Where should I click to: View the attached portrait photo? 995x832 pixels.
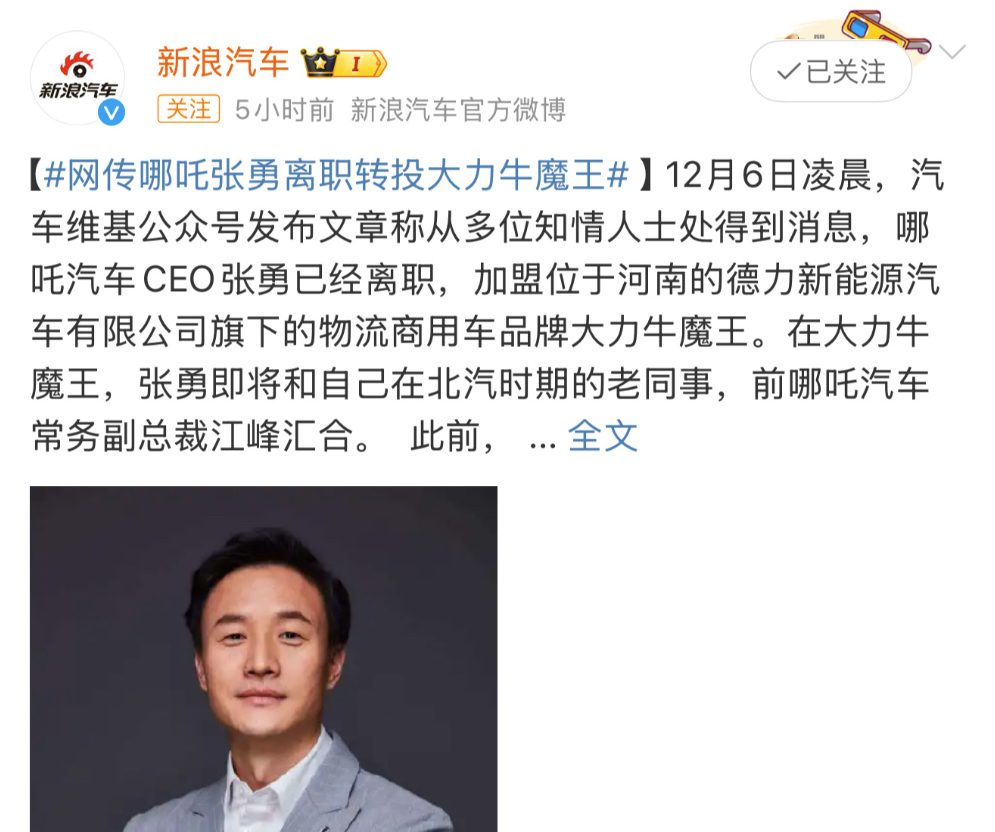click(263, 659)
